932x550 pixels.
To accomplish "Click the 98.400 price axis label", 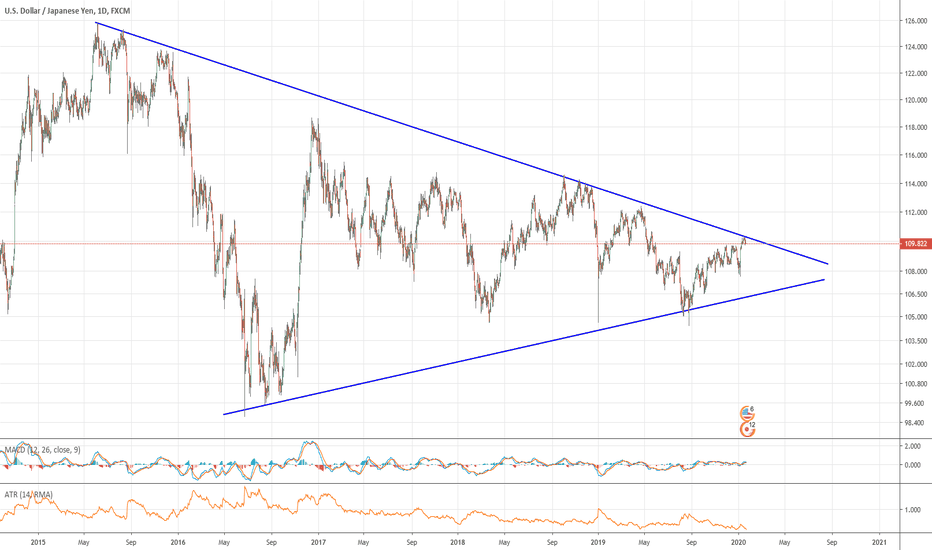I will pyautogui.click(x=916, y=423).
